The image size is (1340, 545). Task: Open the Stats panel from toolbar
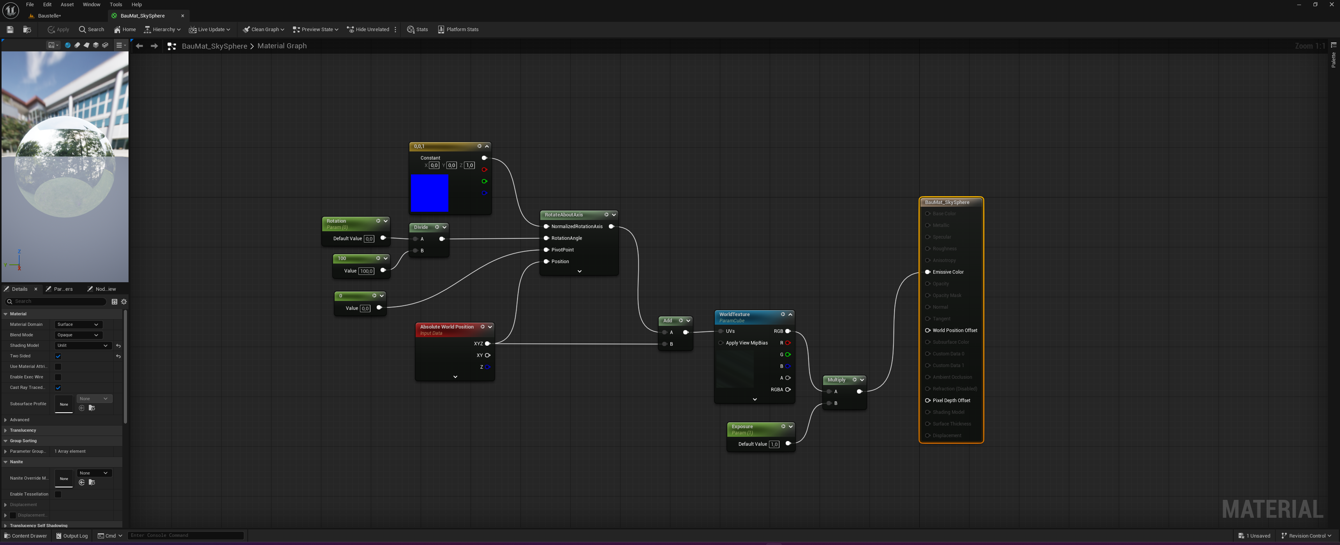(417, 30)
